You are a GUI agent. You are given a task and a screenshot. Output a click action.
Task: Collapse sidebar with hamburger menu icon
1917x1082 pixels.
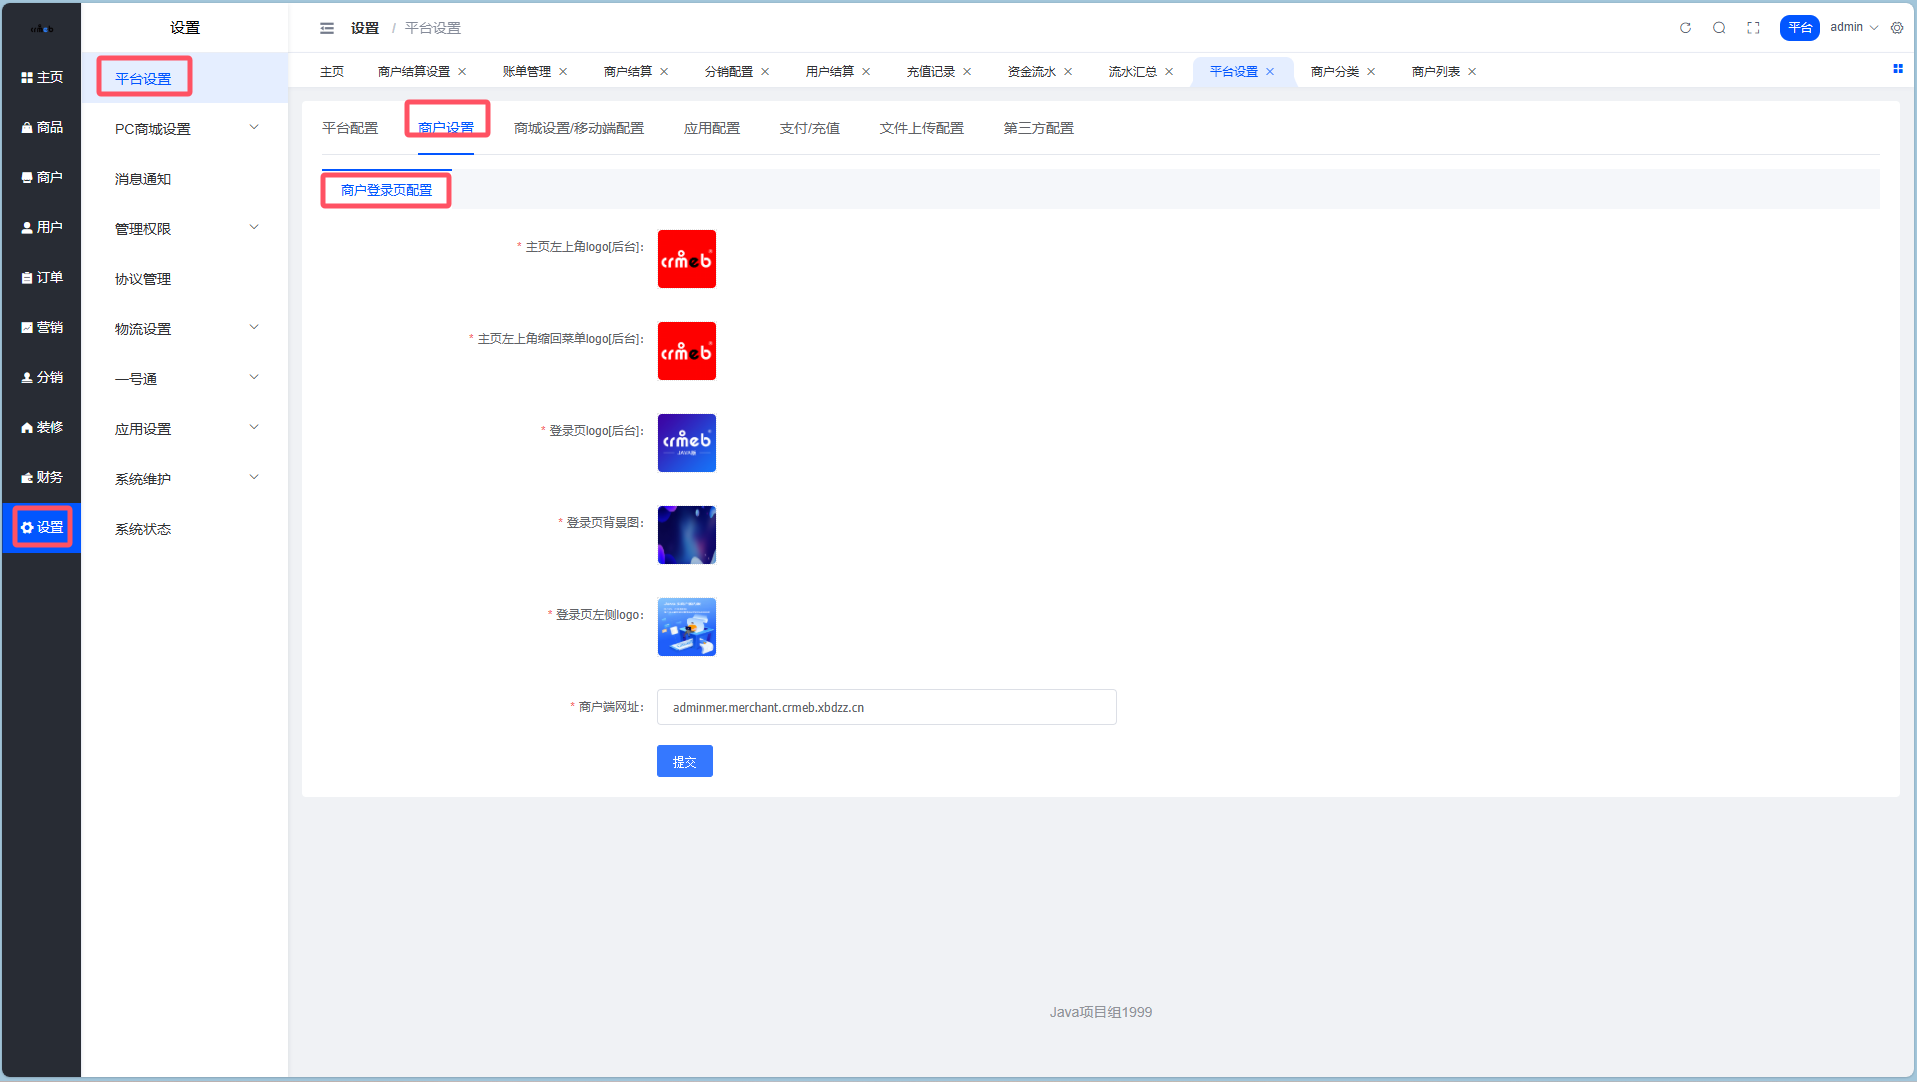327,28
